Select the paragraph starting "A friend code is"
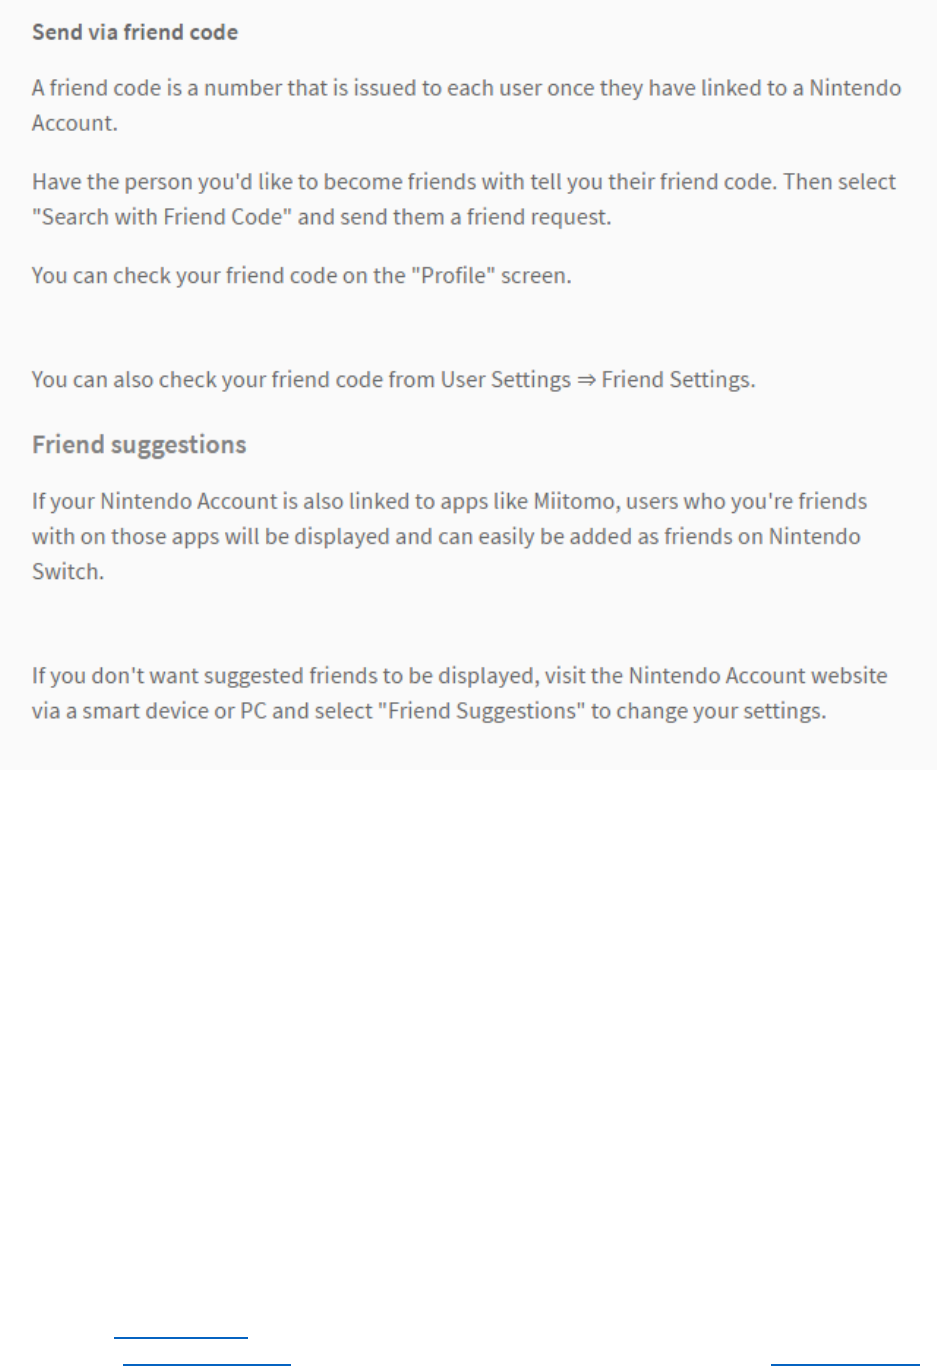This screenshot has width=937, height=1366. click(x=467, y=105)
